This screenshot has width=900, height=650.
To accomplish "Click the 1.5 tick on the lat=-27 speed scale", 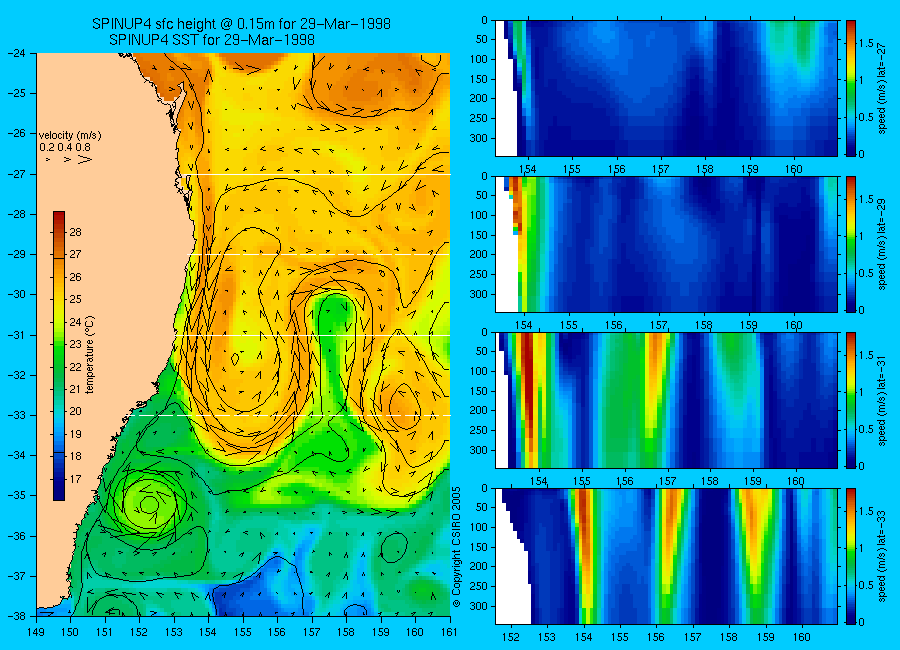I will point(867,44).
